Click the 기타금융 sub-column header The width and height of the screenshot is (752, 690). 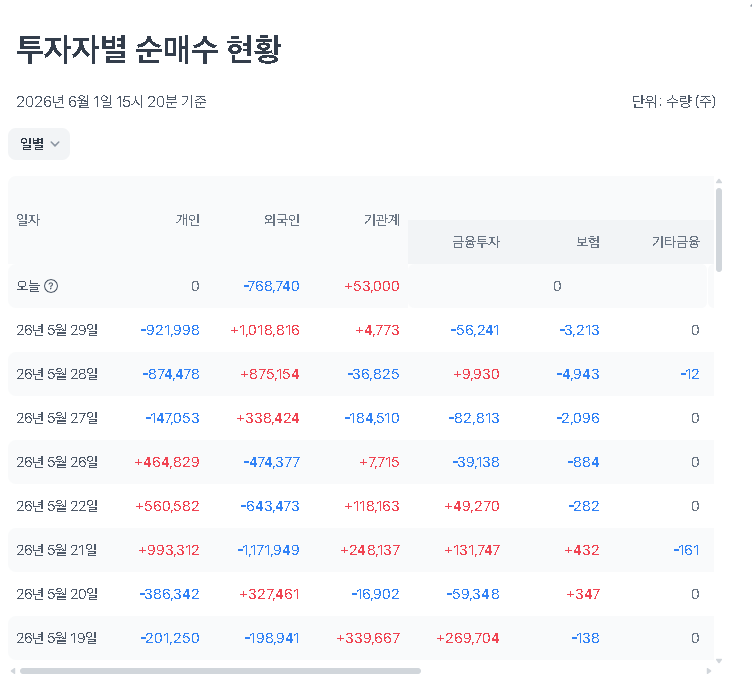(x=676, y=242)
